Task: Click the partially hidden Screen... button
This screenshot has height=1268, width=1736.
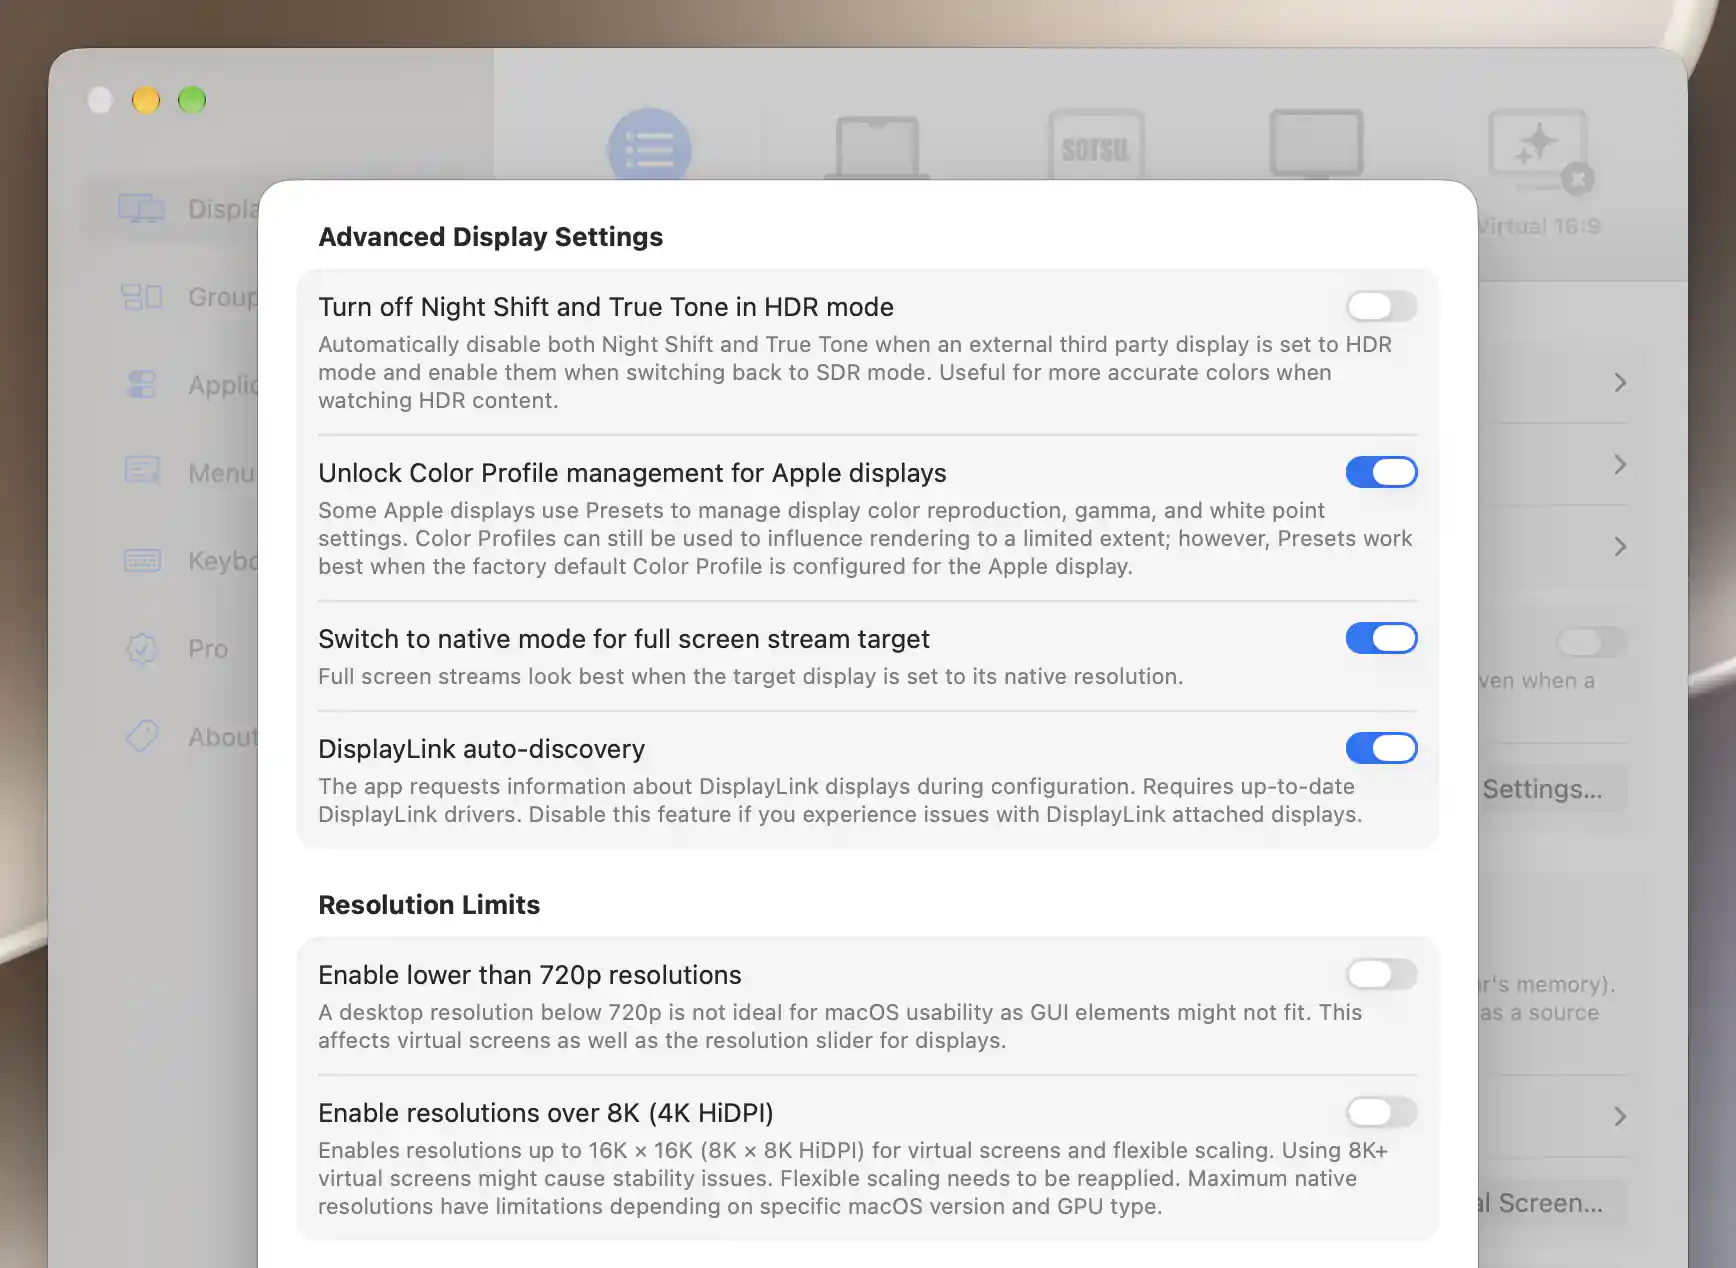Action: pos(1552,1203)
